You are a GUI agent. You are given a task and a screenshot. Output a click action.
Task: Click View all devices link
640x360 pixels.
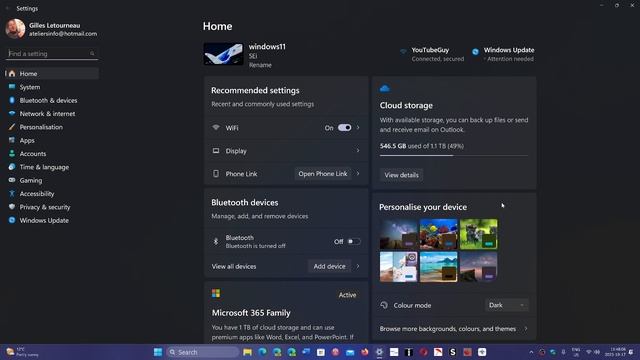tap(234, 266)
